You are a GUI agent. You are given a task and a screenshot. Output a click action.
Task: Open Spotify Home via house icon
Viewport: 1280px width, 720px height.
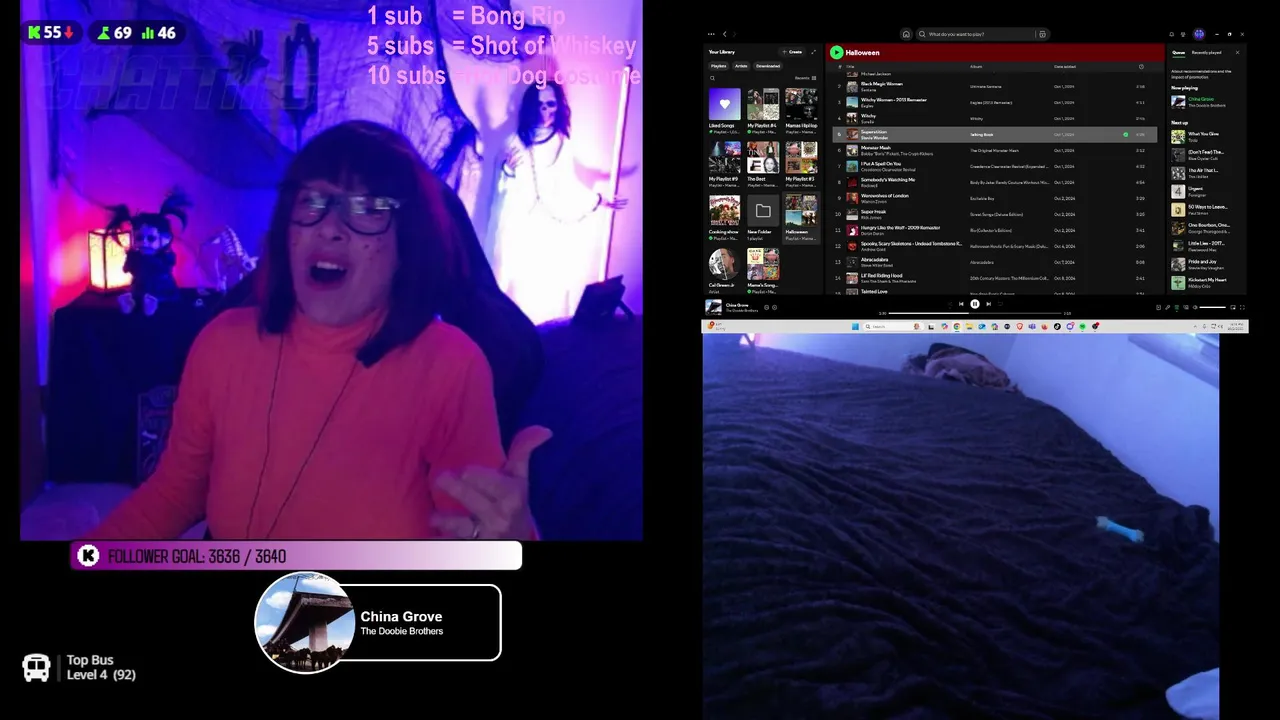tap(906, 34)
